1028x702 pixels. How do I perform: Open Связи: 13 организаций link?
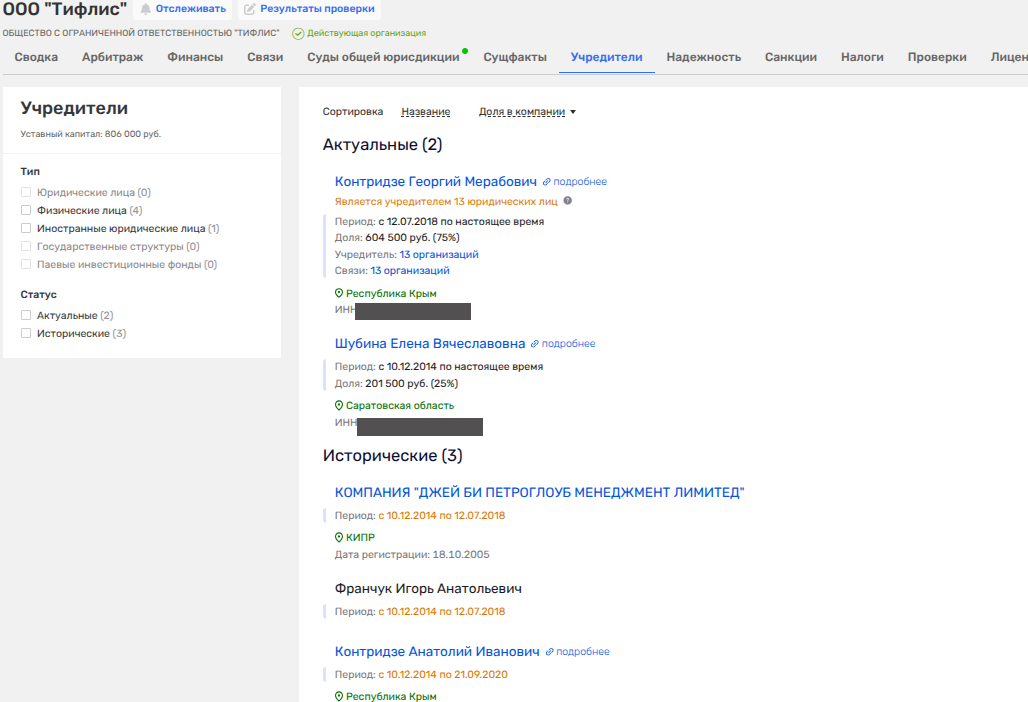410,270
